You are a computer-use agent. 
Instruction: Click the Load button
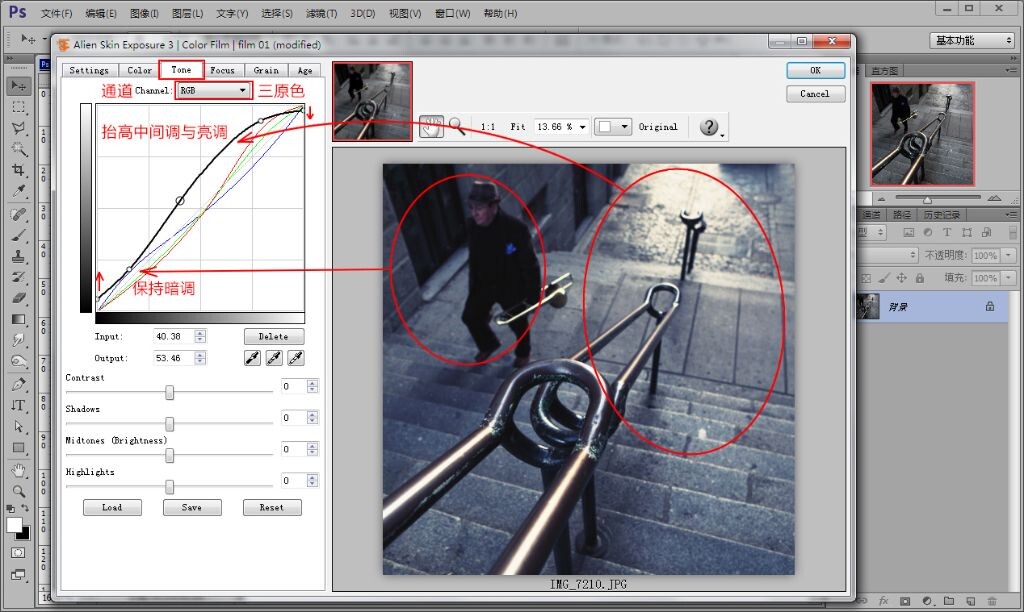112,507
